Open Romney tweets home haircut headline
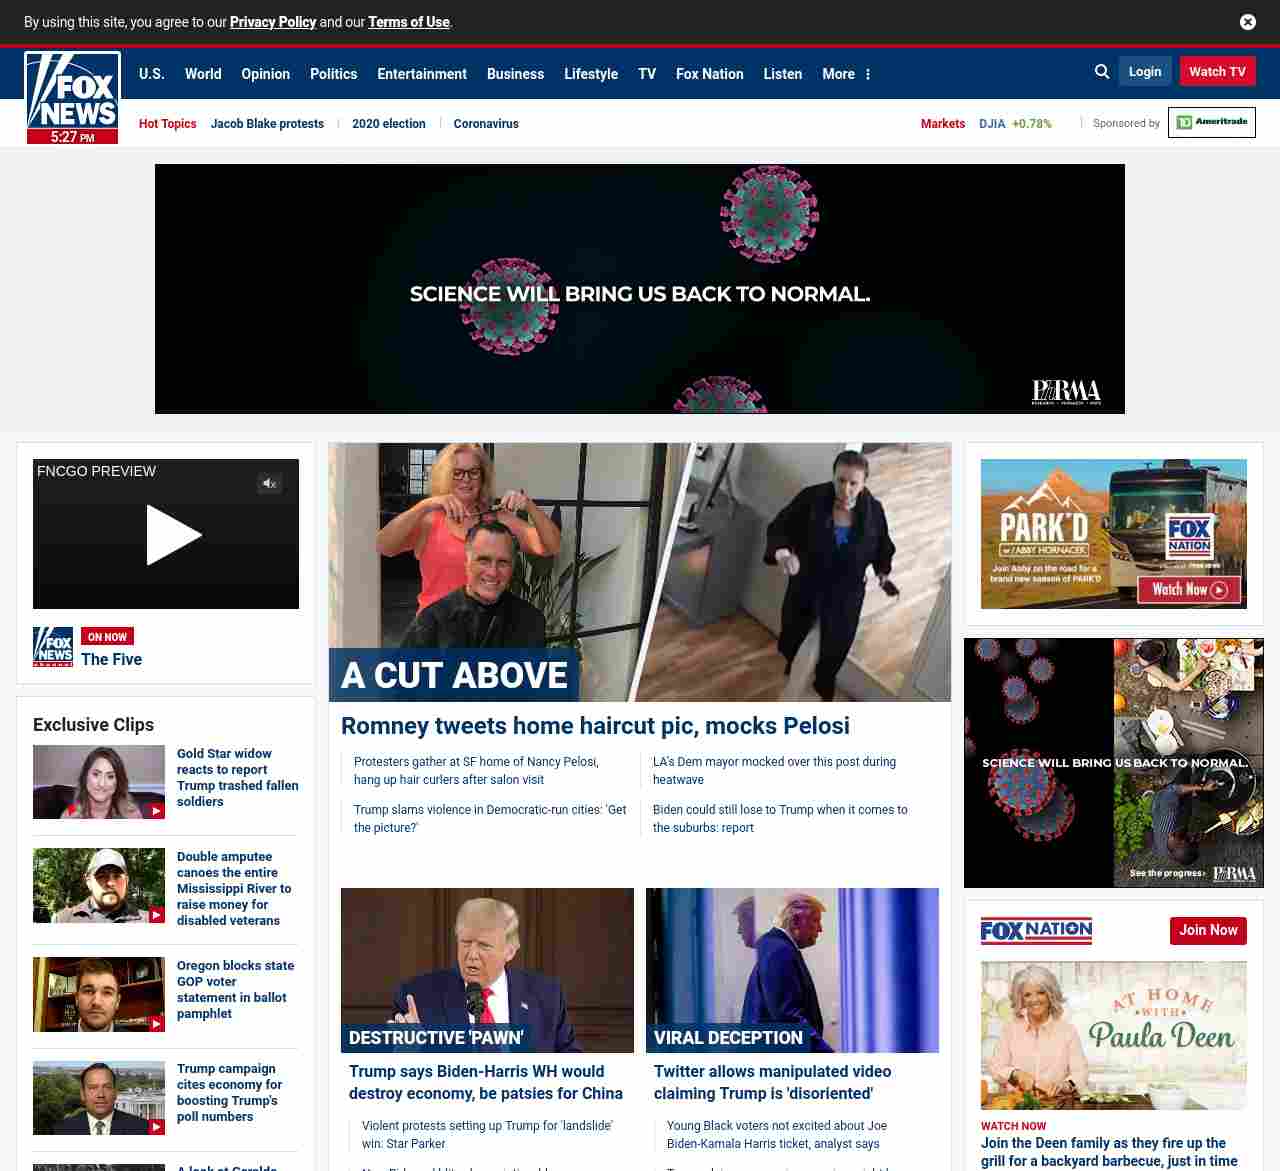Viewport: 1280px width, 1171px height. tap(595, 726)
